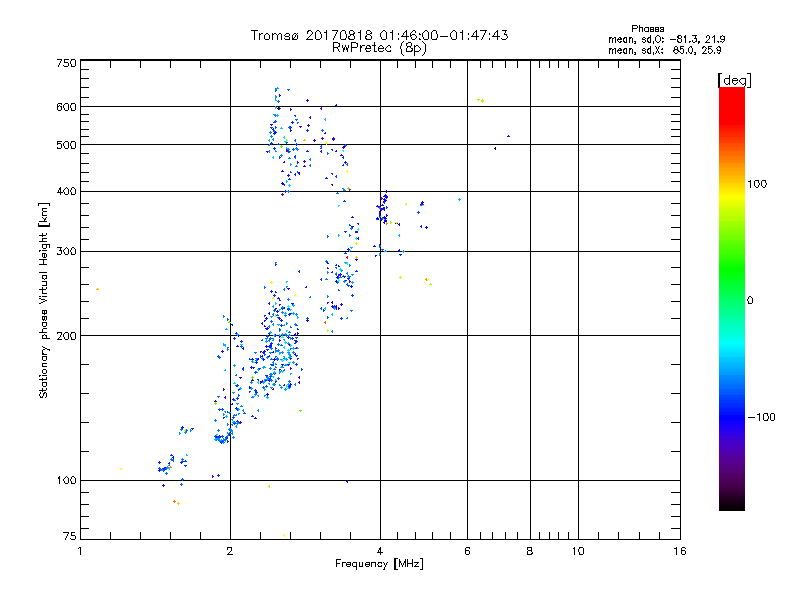Click the '750' y-axis tick label
The height and width of the screenshot is (600, 800).
66,63
